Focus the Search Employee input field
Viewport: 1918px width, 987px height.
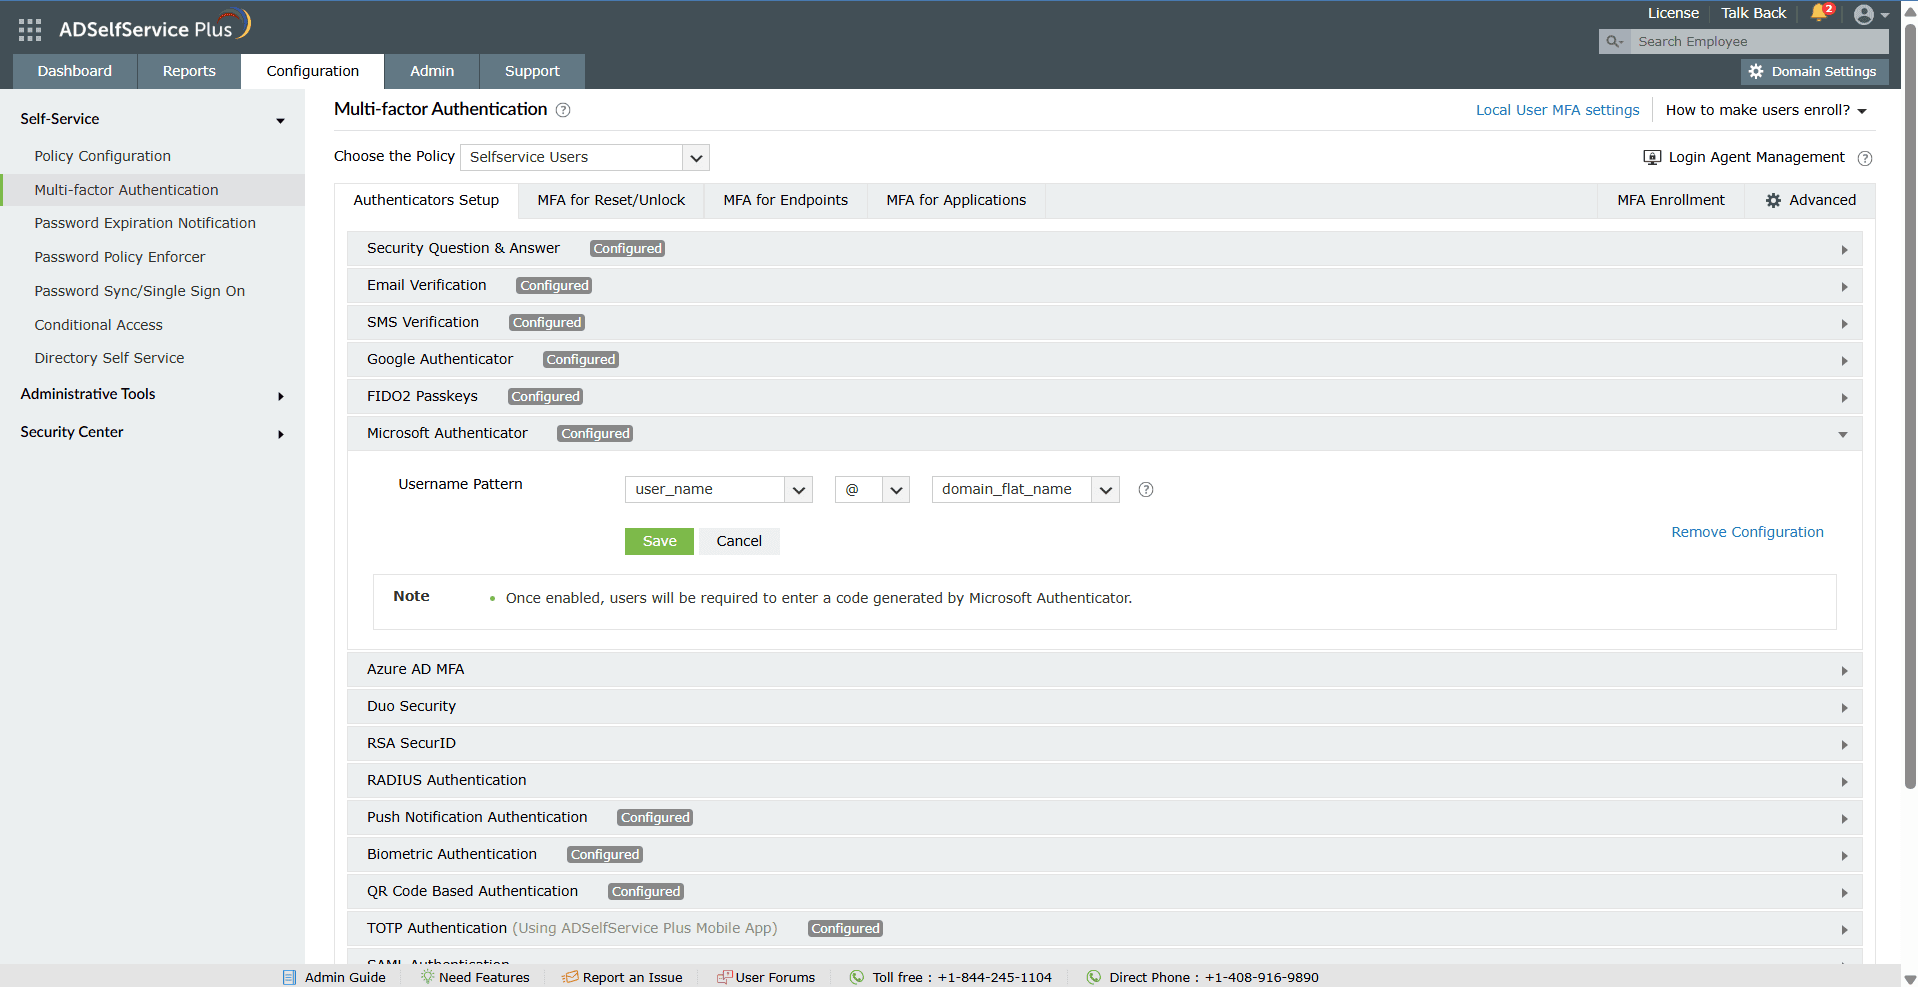tap(1758, 41)
